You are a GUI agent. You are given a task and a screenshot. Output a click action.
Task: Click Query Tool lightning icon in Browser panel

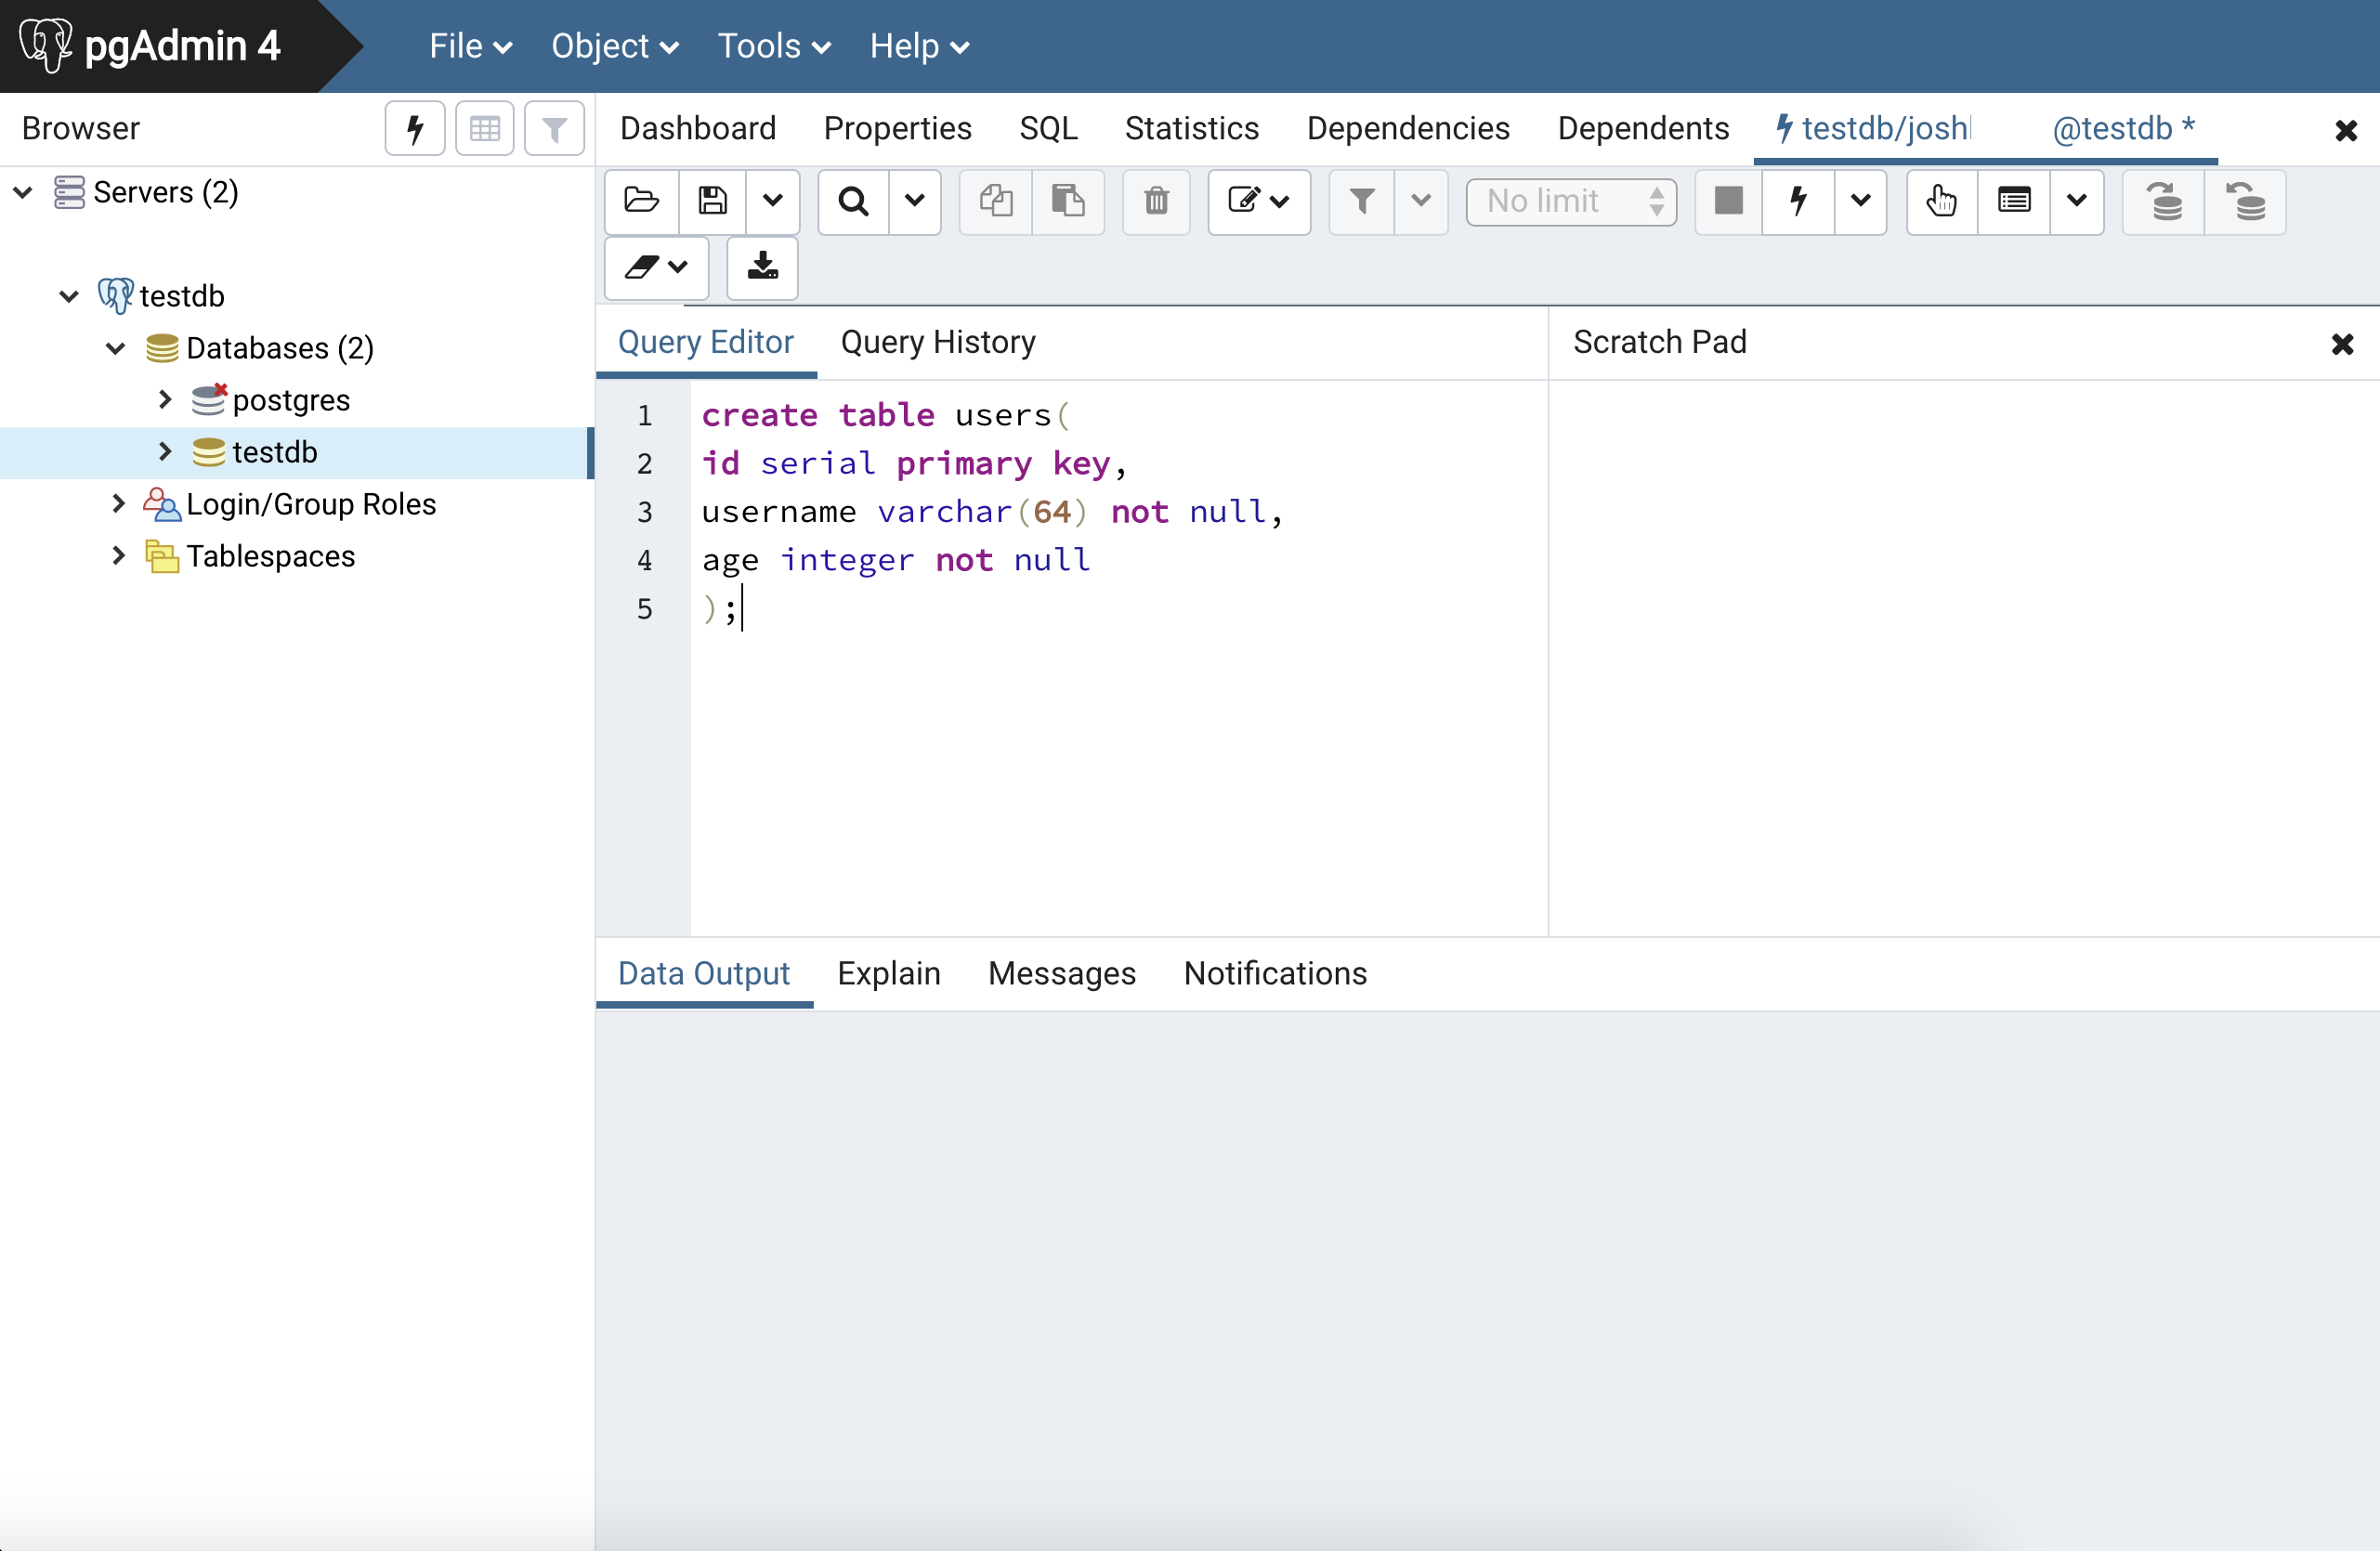pos(415,128)
